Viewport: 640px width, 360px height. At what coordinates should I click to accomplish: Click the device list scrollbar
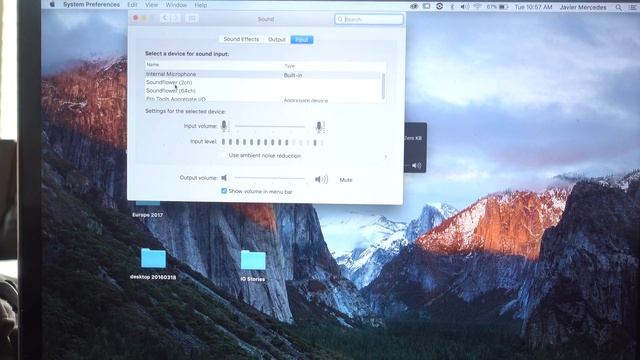383,86
